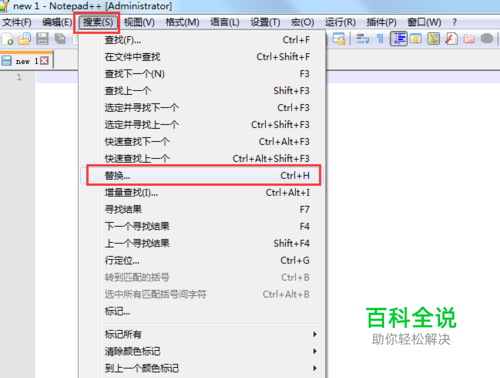Click line number 1 in the margin
This screenshot has height=378, width=500.
click(19, 77)
